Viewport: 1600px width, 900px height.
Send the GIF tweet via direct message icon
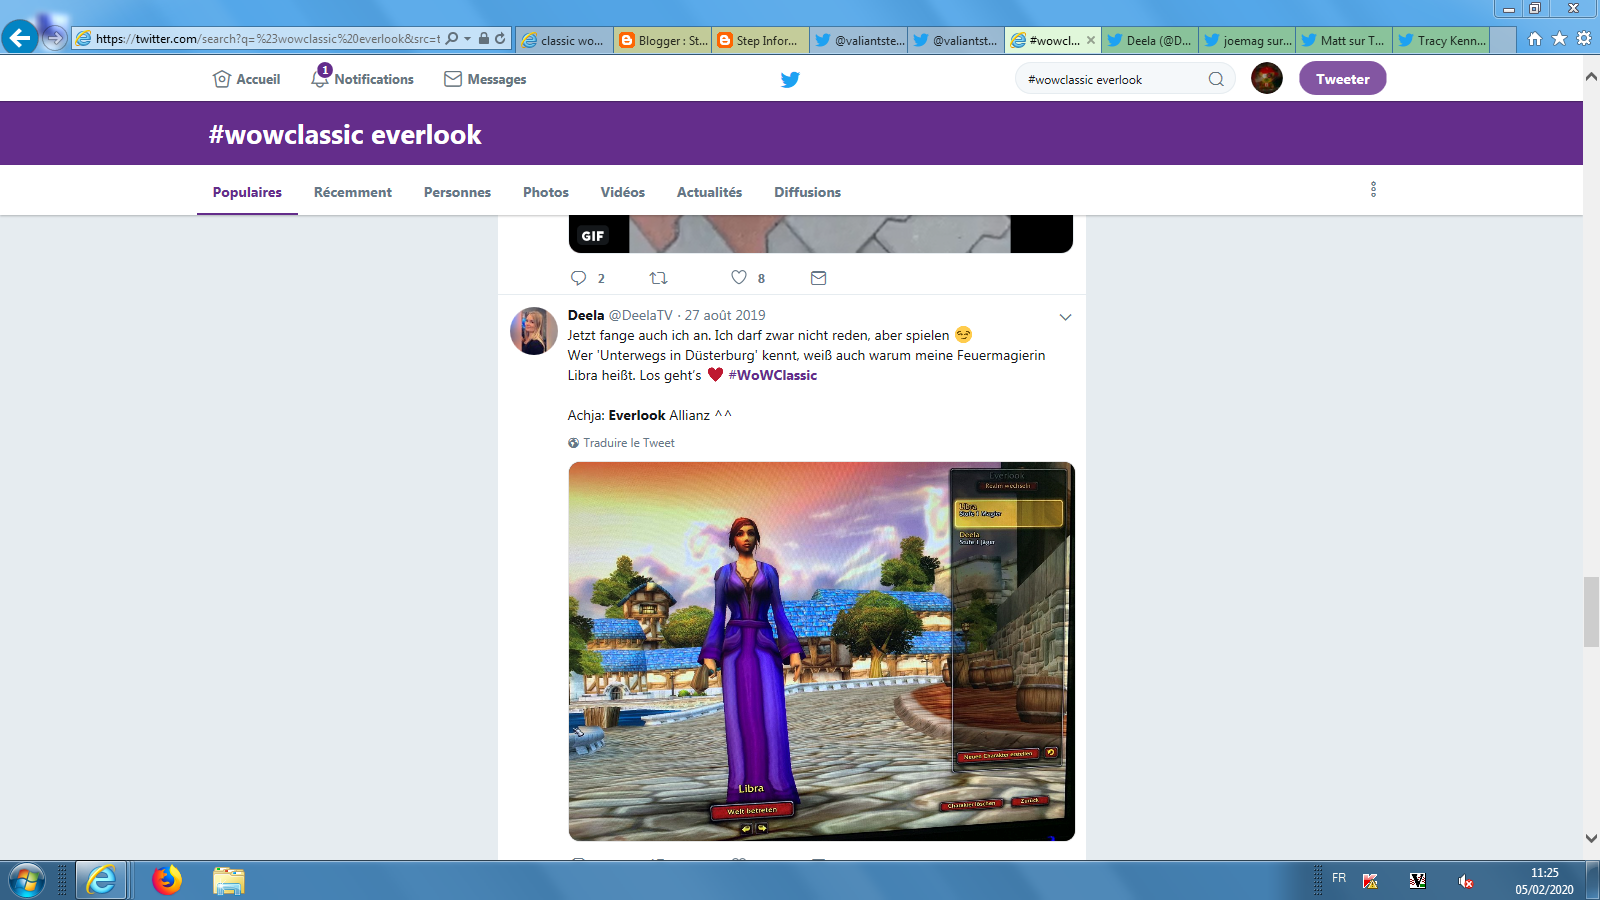click(x=818, y=278)
